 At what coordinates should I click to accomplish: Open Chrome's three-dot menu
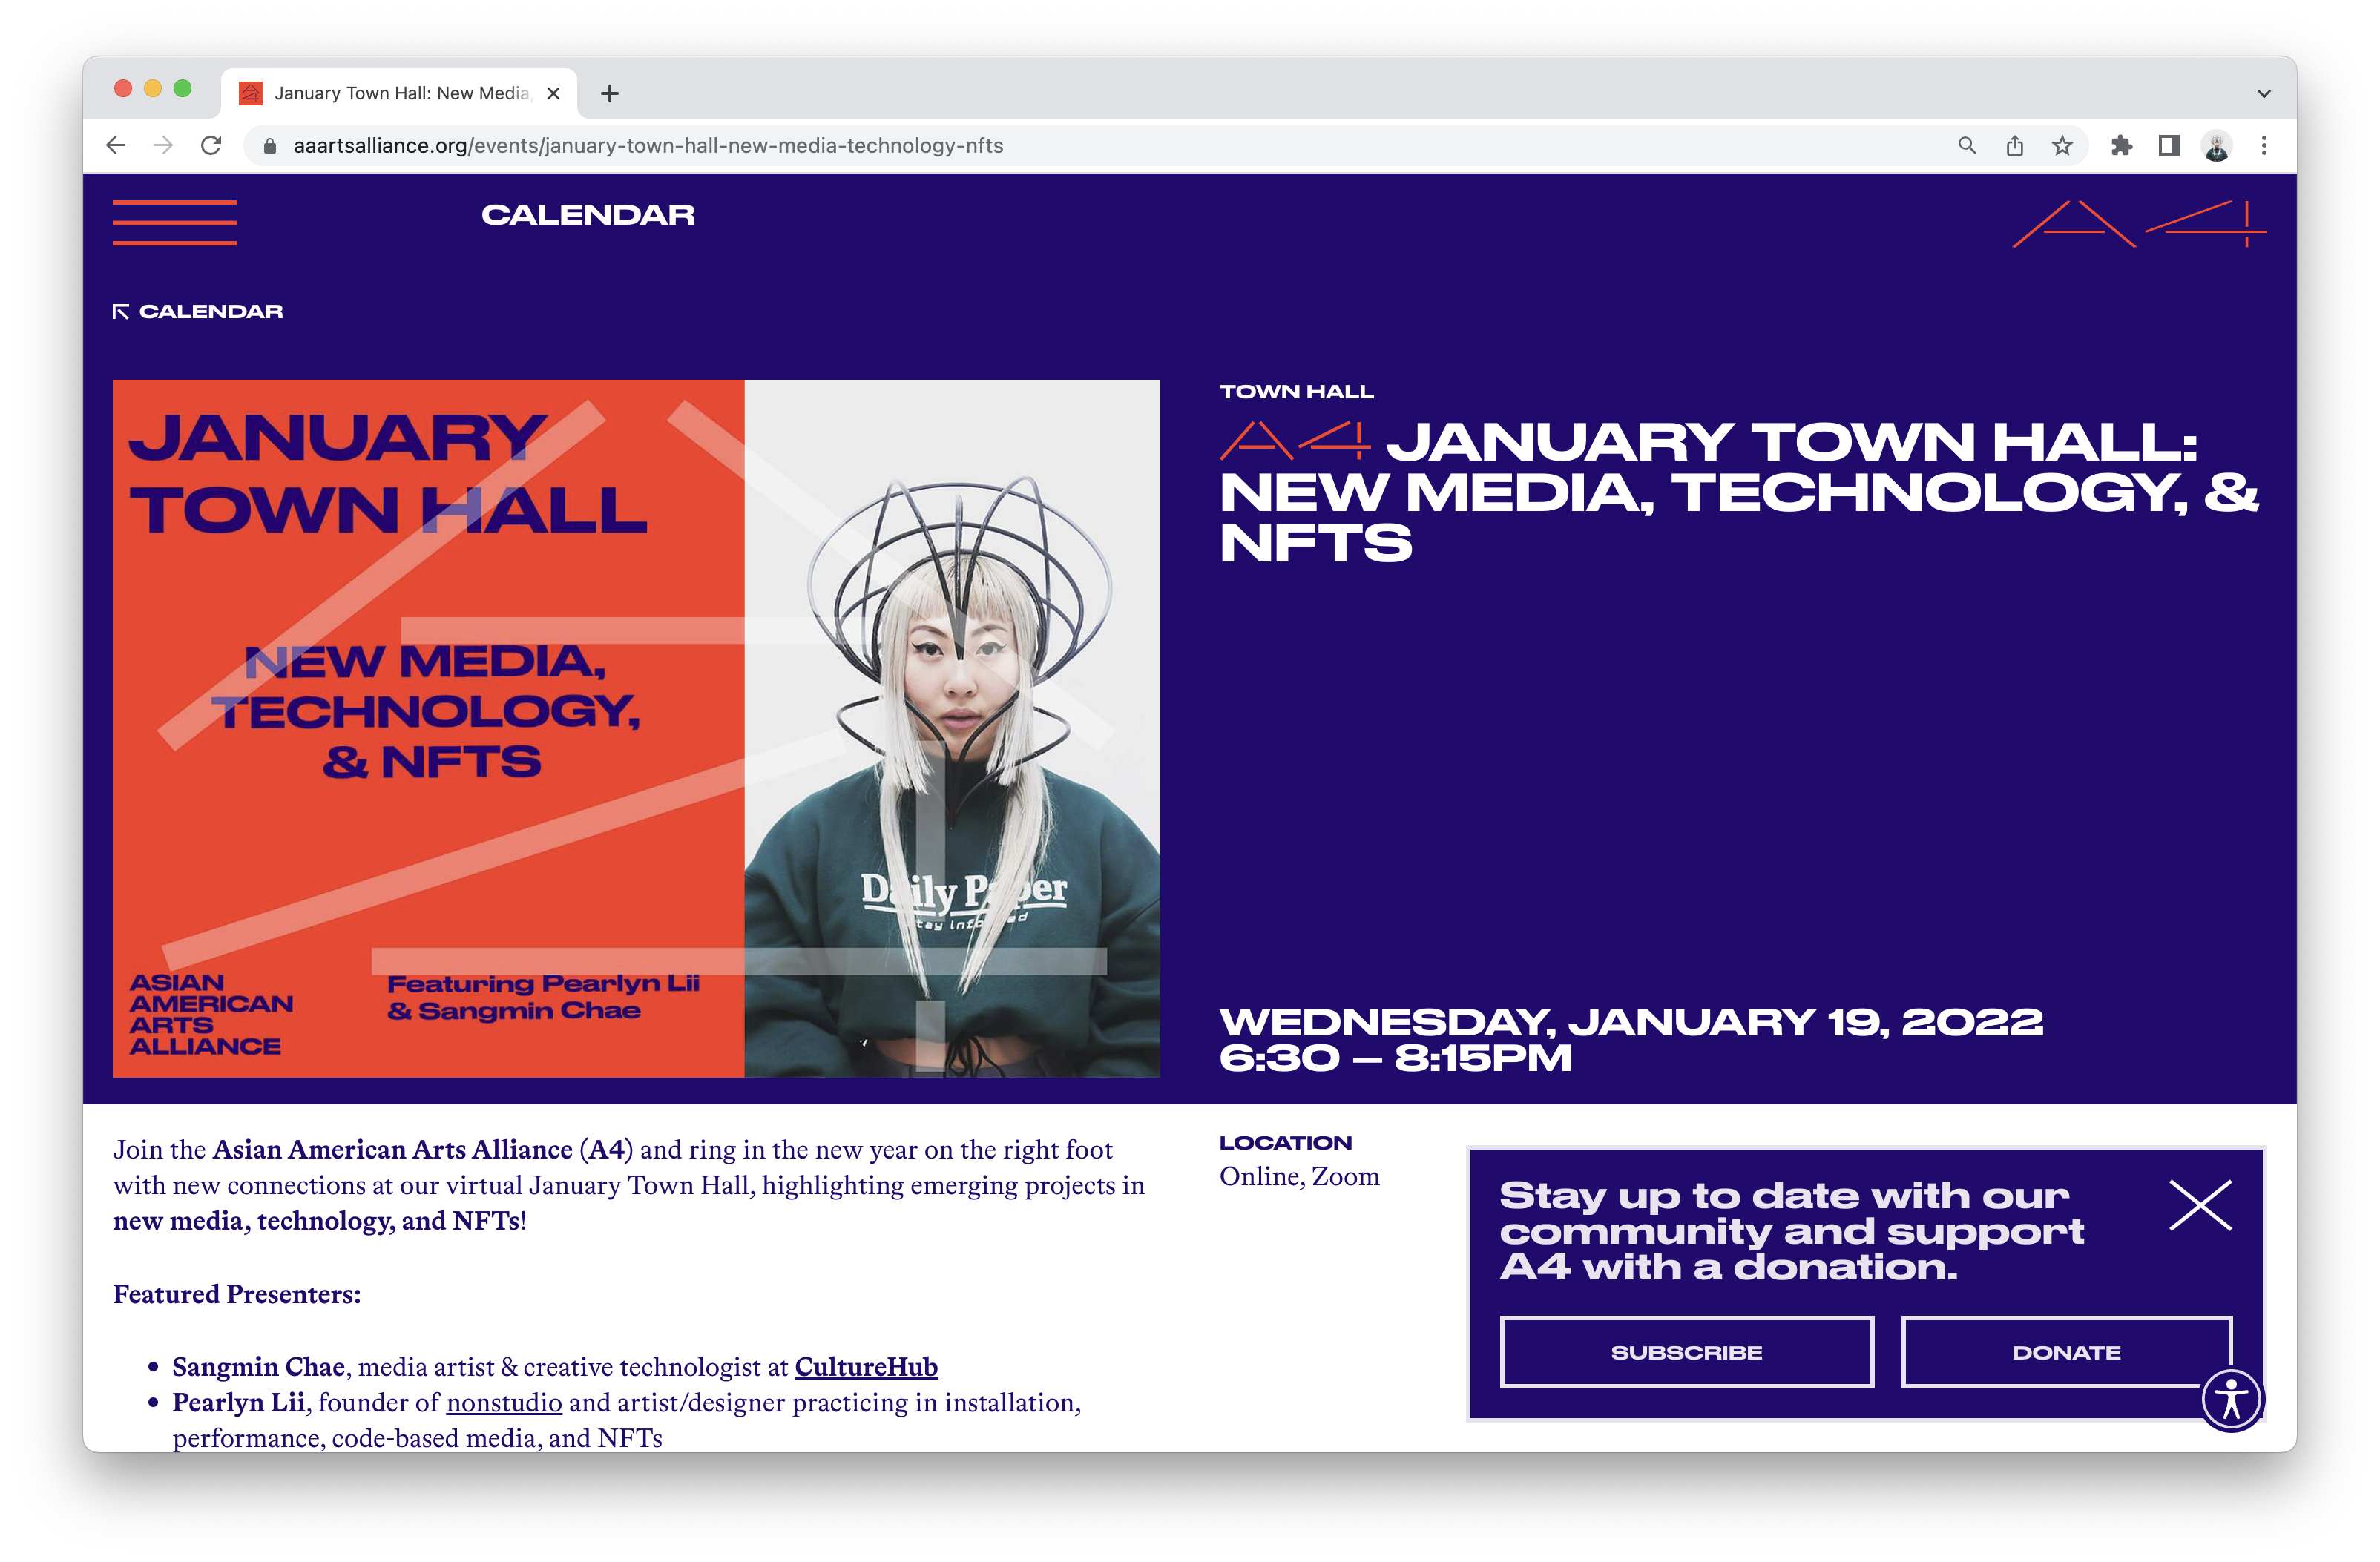(2264, 146)
